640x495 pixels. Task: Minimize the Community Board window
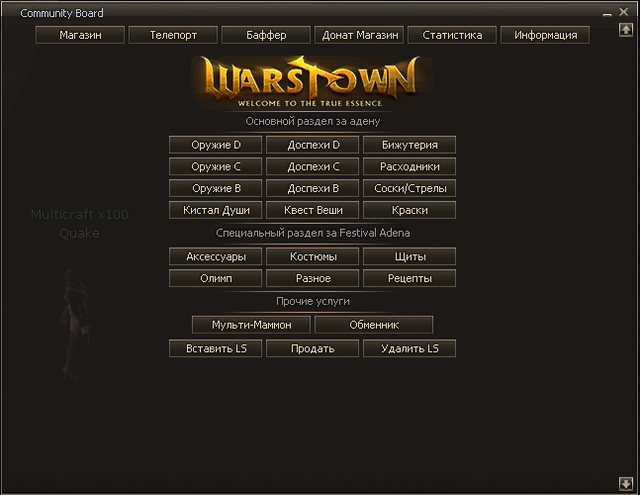(x=607, y=13)
